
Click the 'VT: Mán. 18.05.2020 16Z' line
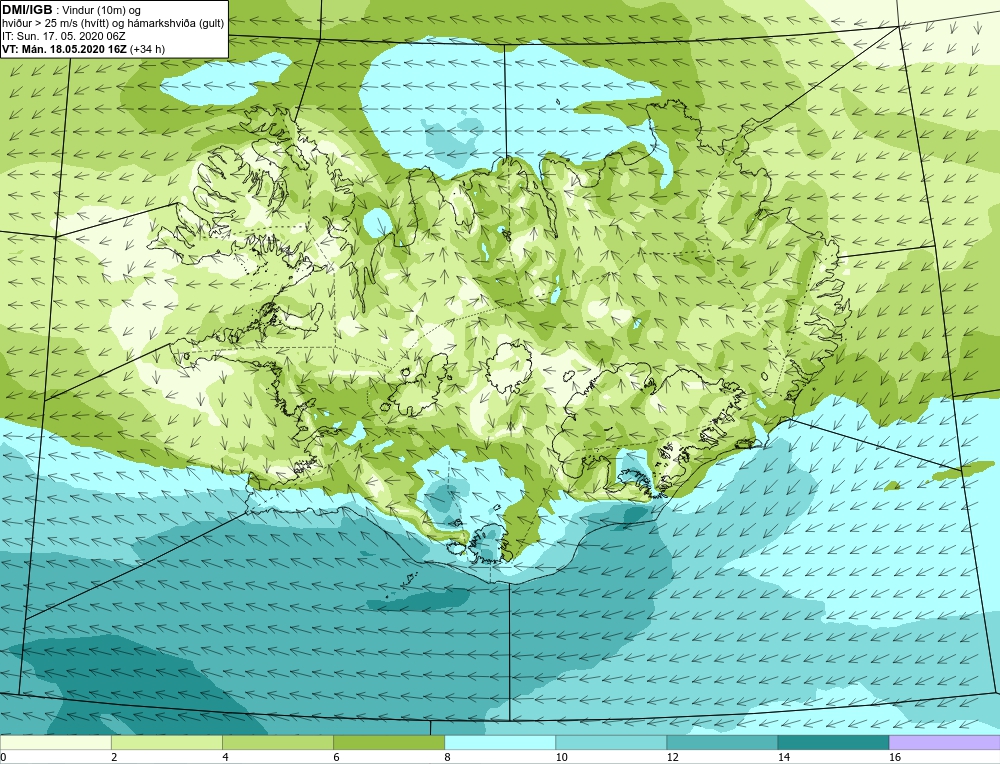(x=64, y=48)
